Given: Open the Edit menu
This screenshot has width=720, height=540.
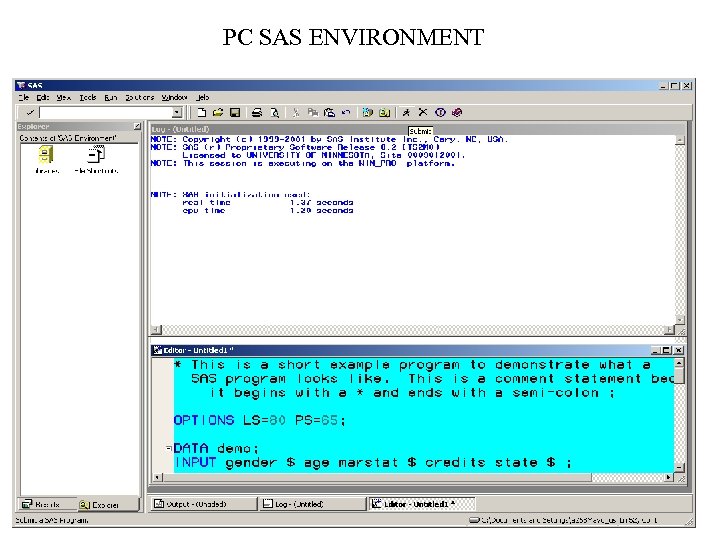Looking at the screenshot, I should point(43,98).
